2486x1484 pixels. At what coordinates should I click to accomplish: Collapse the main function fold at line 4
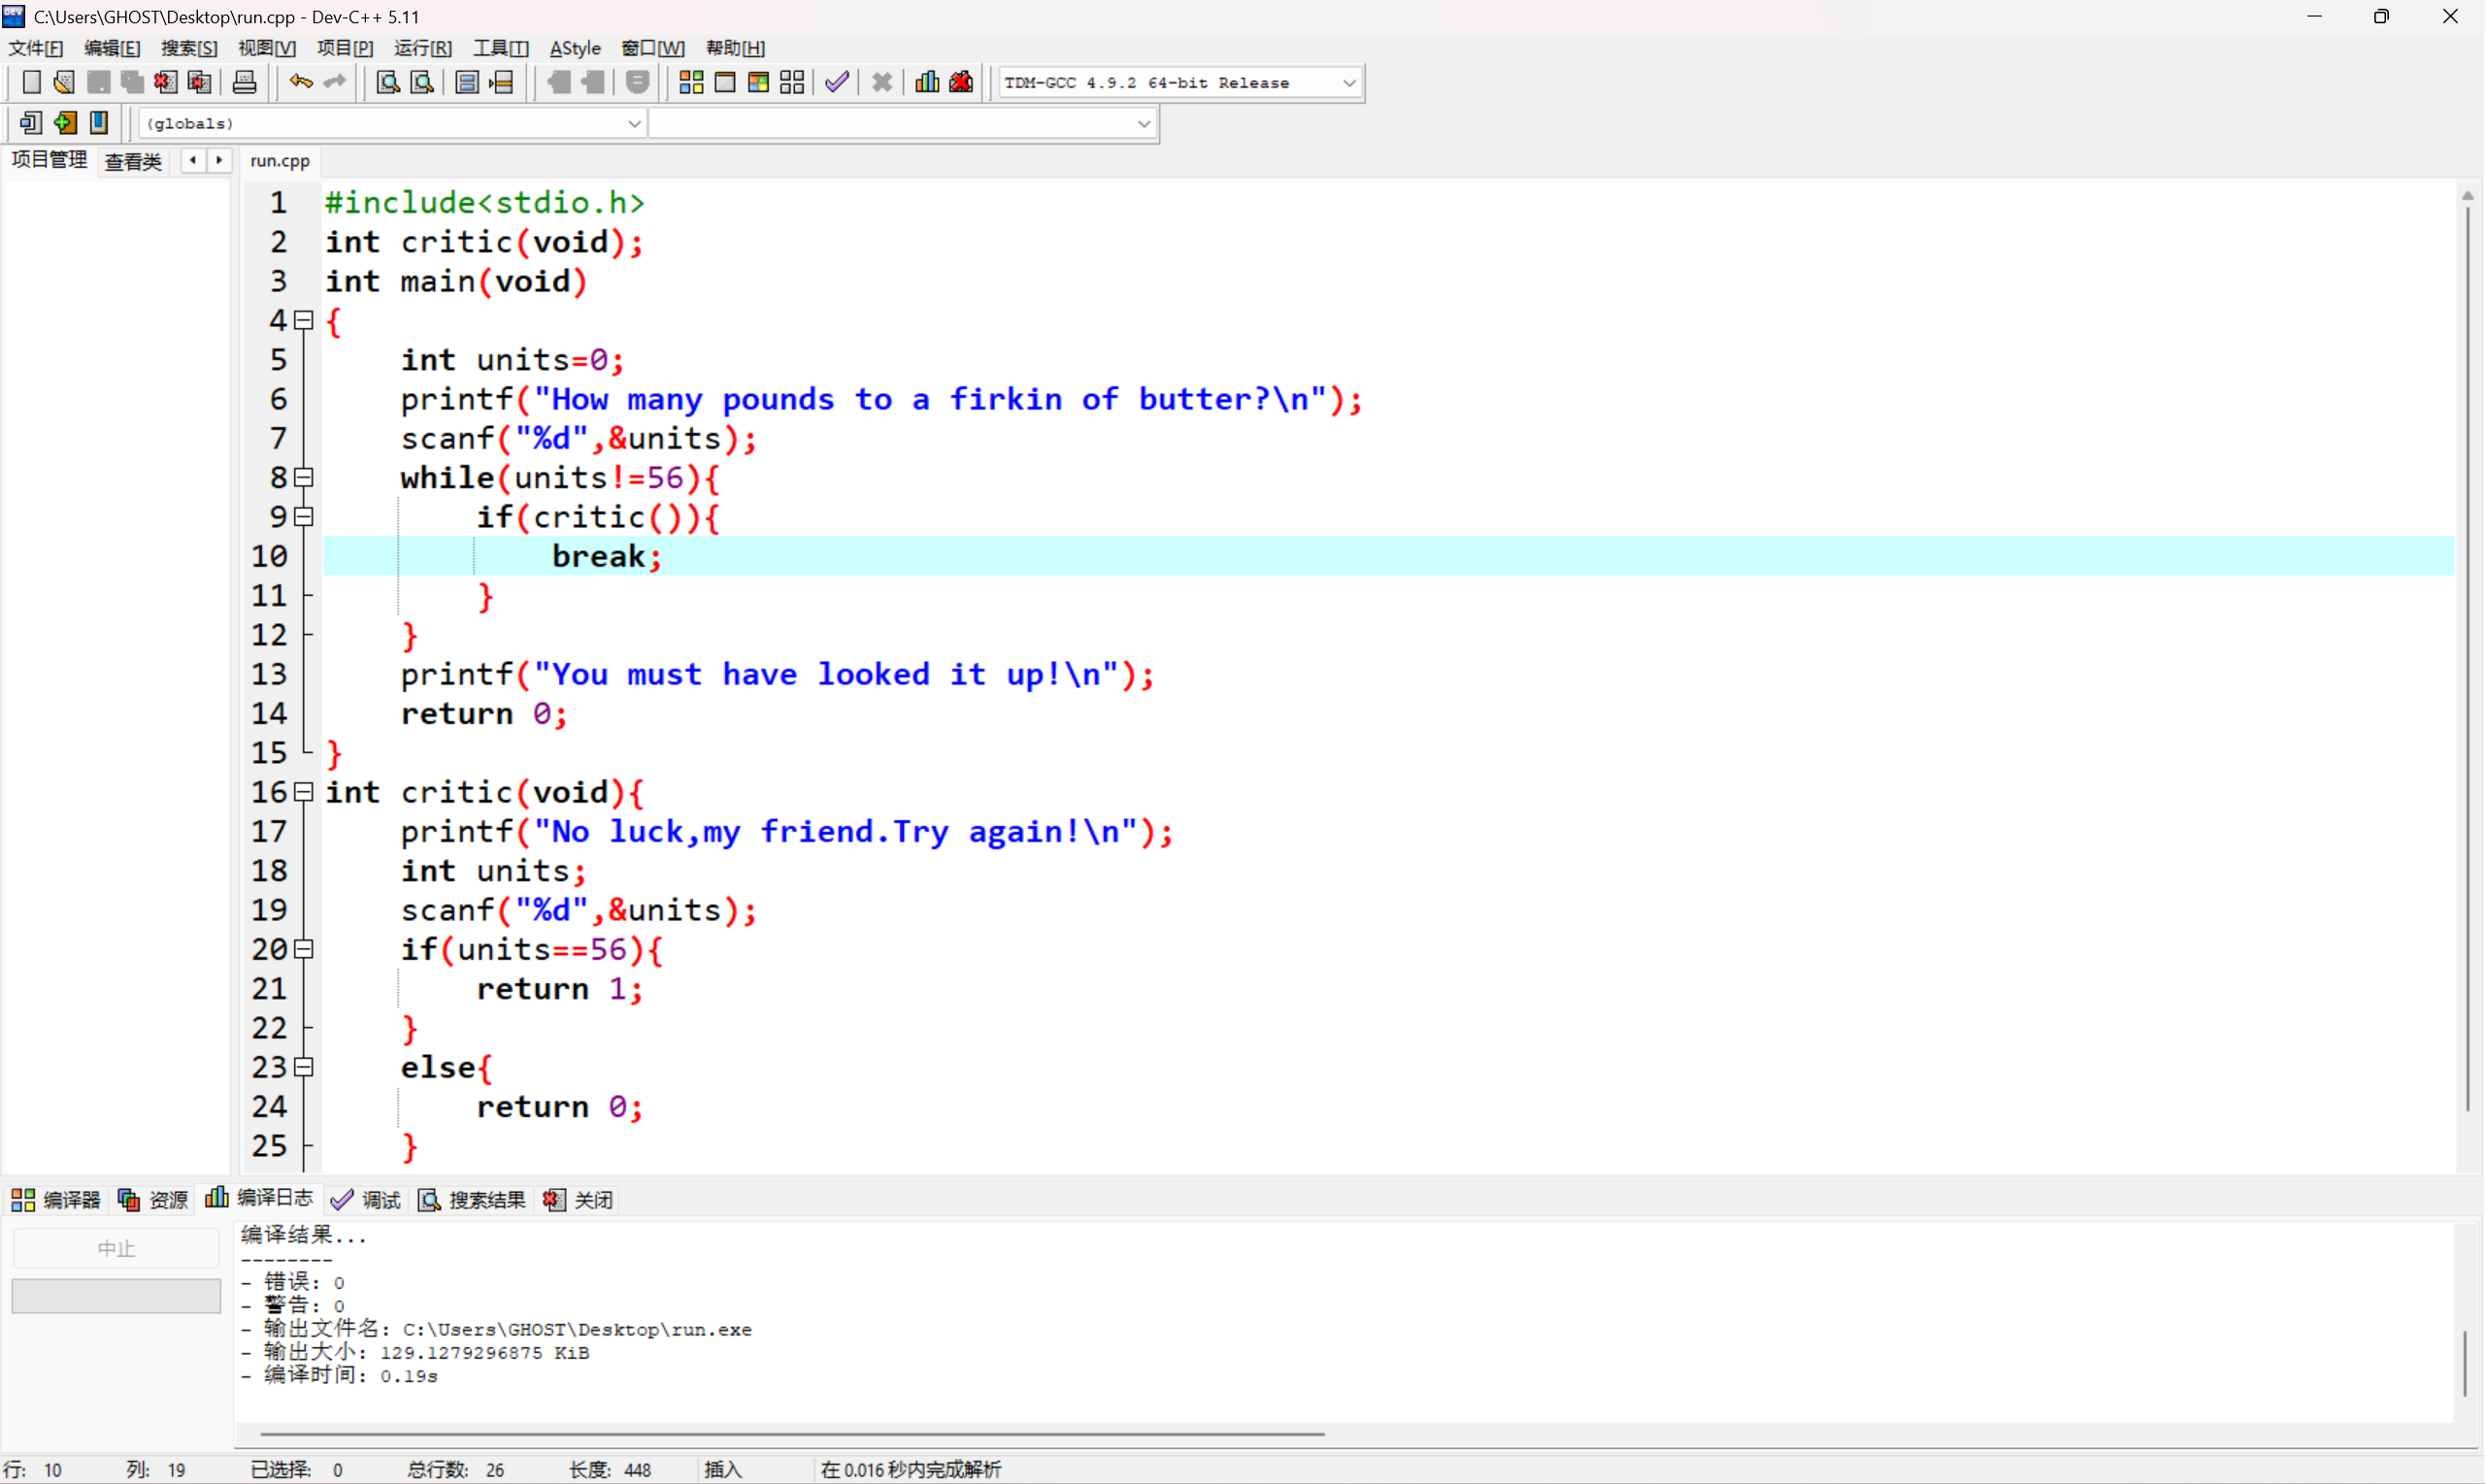click(x=304, y=321)
